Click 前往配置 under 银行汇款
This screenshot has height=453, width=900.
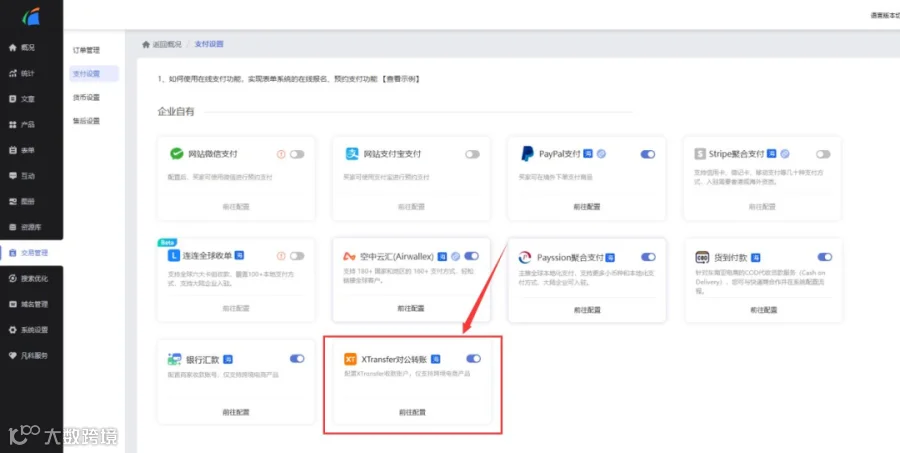tap(236, 412)
